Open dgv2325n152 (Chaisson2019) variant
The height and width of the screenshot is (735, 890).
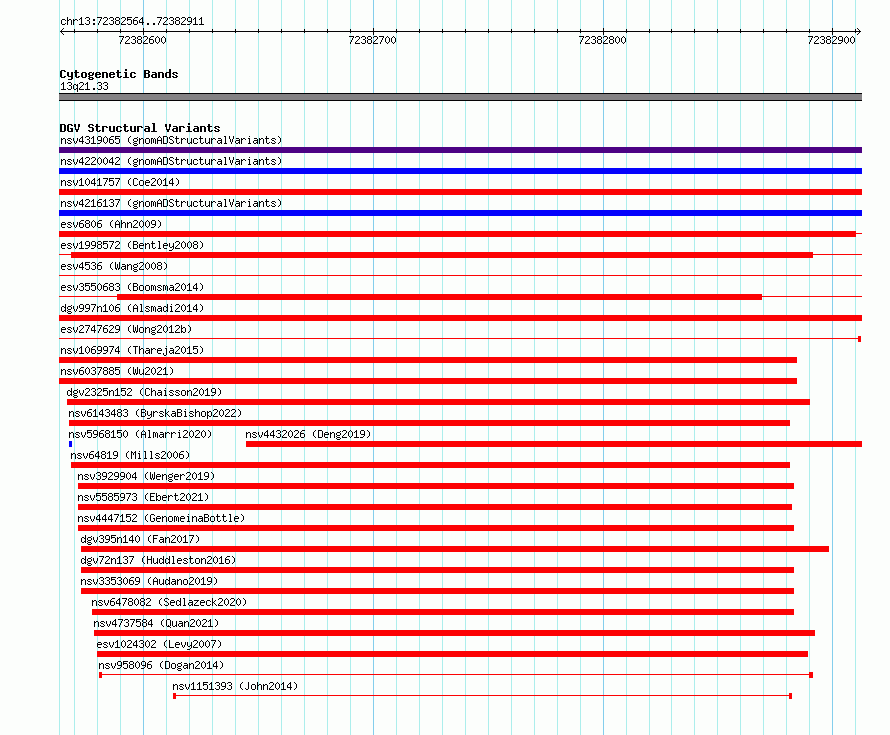(x=144, y=392)
